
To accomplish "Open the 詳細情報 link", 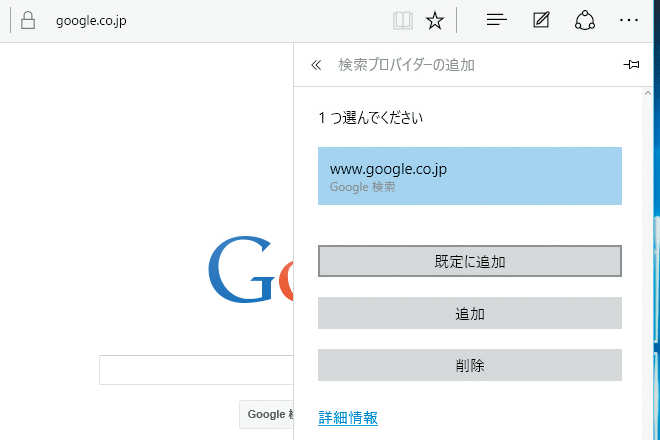I will pos(348,418).
